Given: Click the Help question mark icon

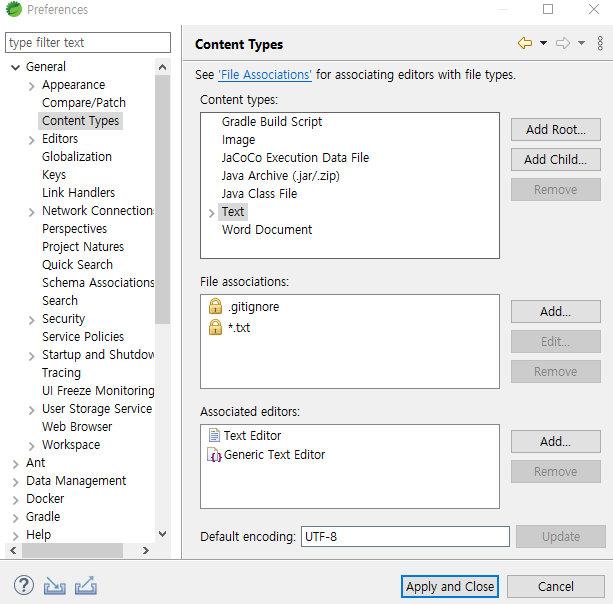Looking at the screenshot, I should pos(24,585).
